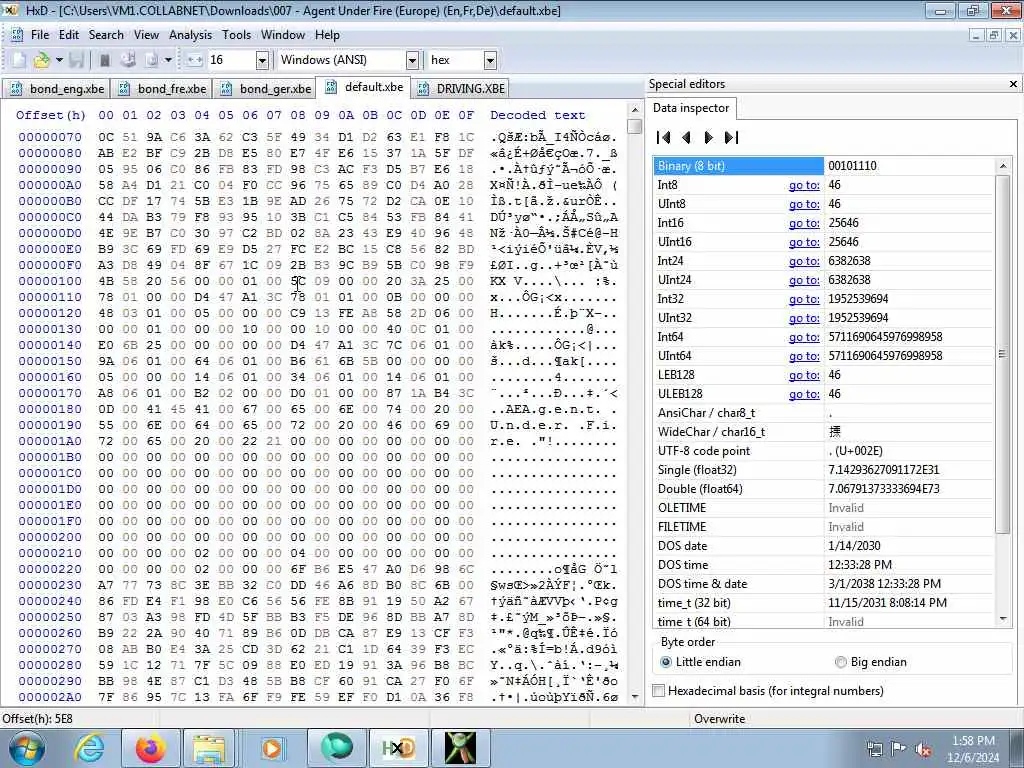This screenshot has height=768, width=1024.
Task: Switch to the bond_eng.xbe tab
Action: click(56, 89)
